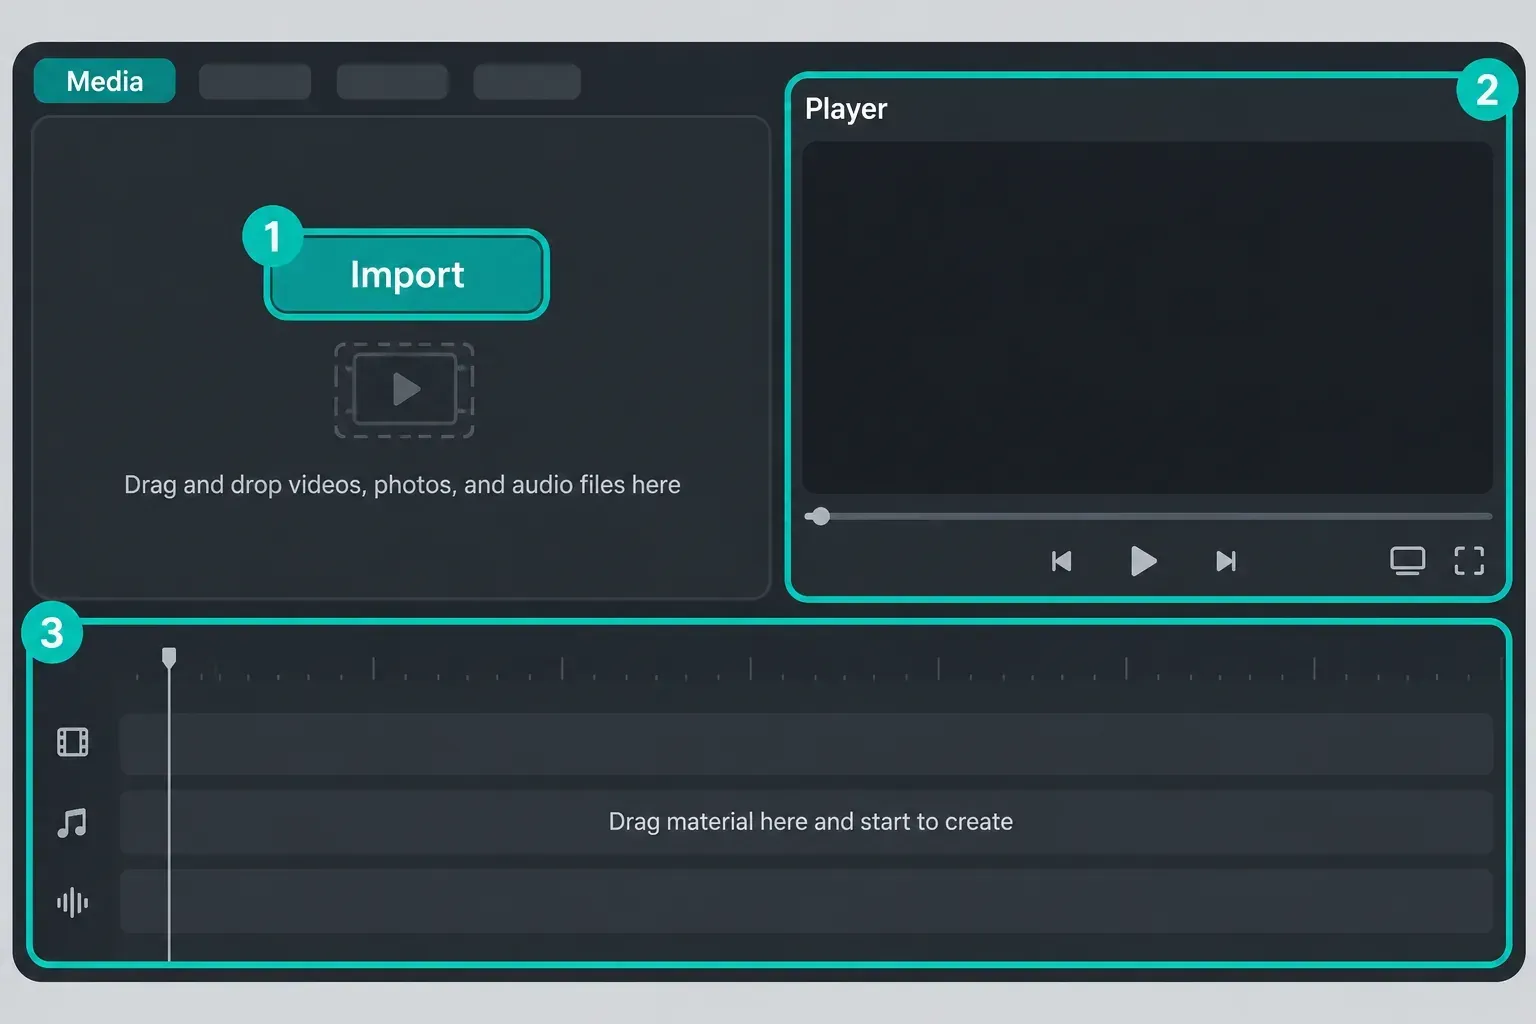Image resolution: width=1536 pixels, height=1024 pixels.
Task: Click the dashed video placeholder icon
Action: coord(404,390)
